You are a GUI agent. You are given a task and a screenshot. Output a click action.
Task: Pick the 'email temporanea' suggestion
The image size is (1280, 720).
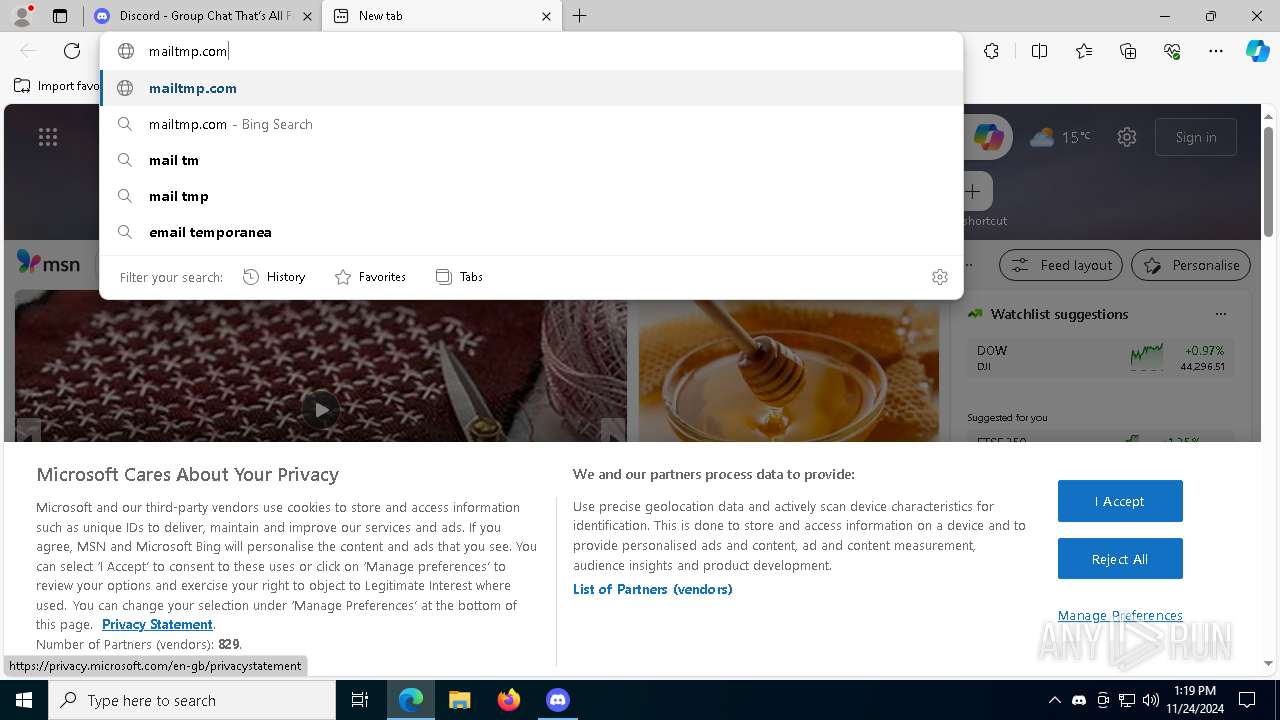click(x=531, y=232)
